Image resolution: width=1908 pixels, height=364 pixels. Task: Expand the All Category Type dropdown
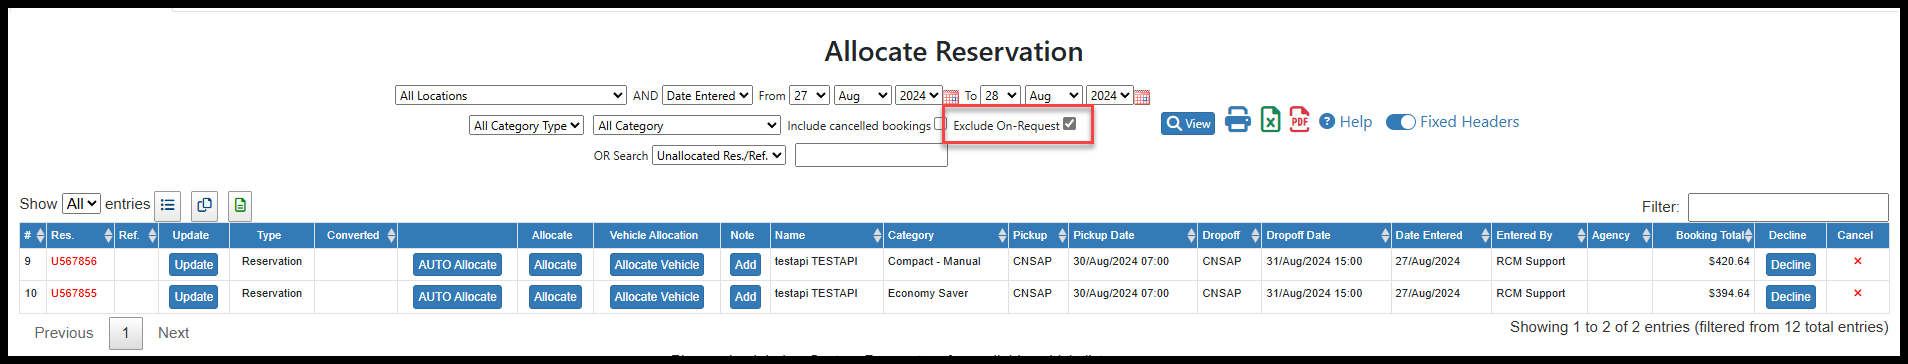point(527,126)
